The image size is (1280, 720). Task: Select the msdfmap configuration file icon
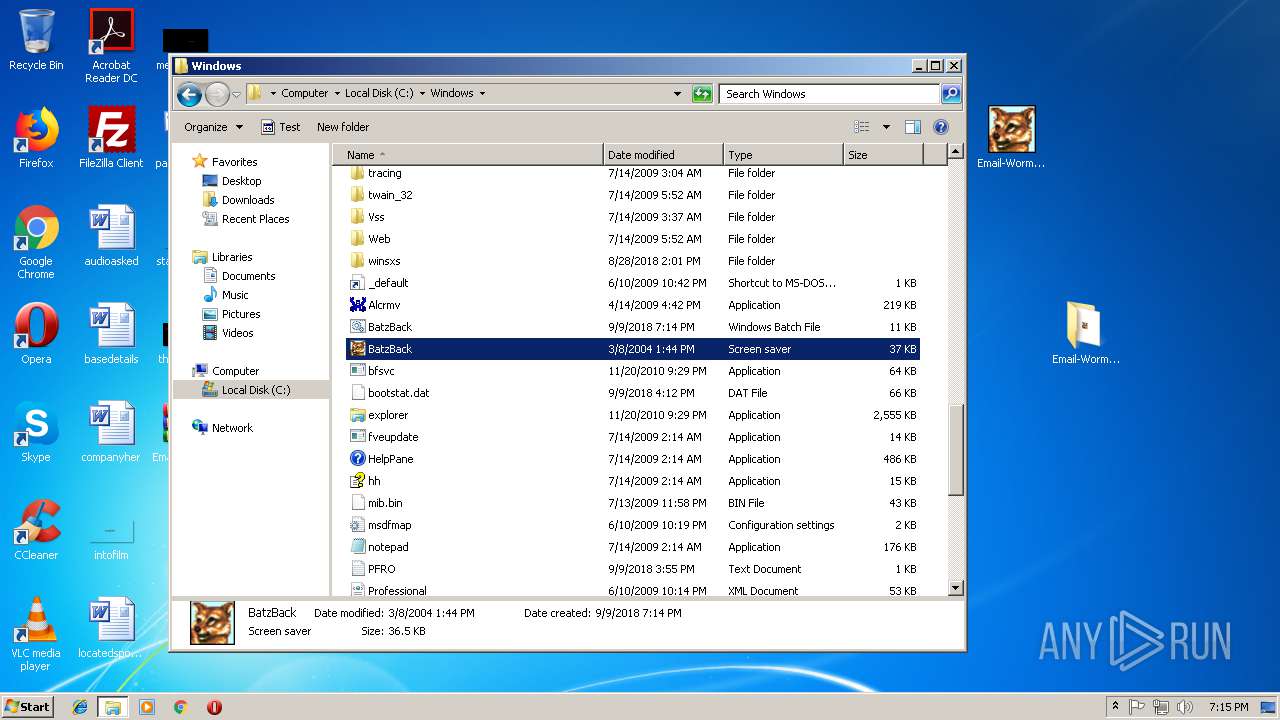(358, 525)
